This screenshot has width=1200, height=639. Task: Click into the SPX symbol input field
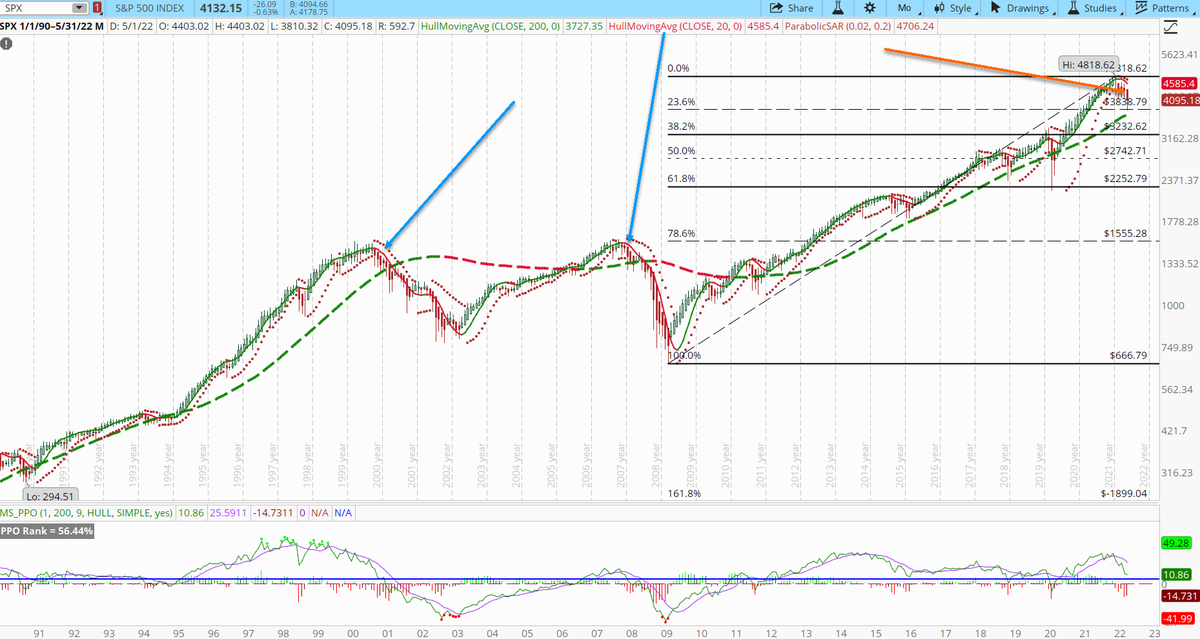click(38, 8)
